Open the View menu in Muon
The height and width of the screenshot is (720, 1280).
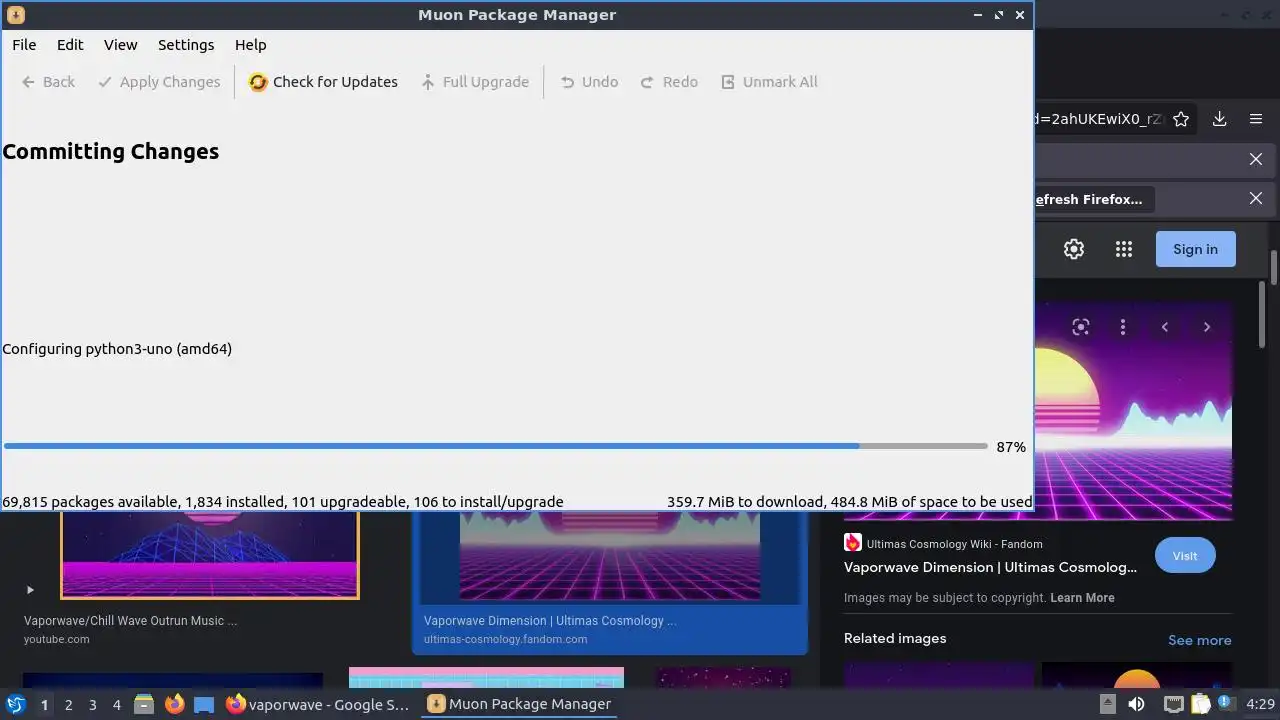(120, 45)
